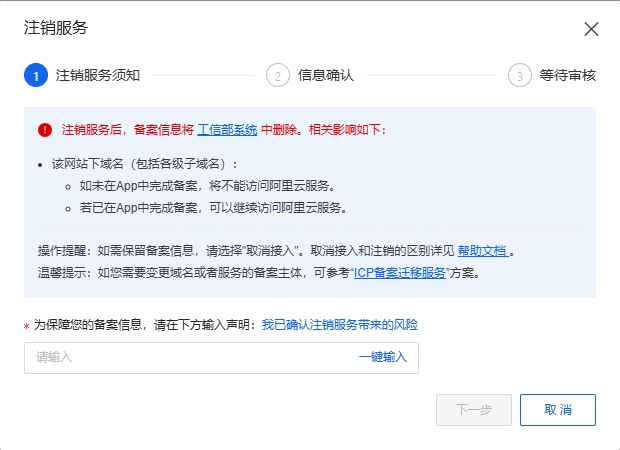Select the 信息确认 step label
The height and width of the screenshot is (450, 620).
326,75
